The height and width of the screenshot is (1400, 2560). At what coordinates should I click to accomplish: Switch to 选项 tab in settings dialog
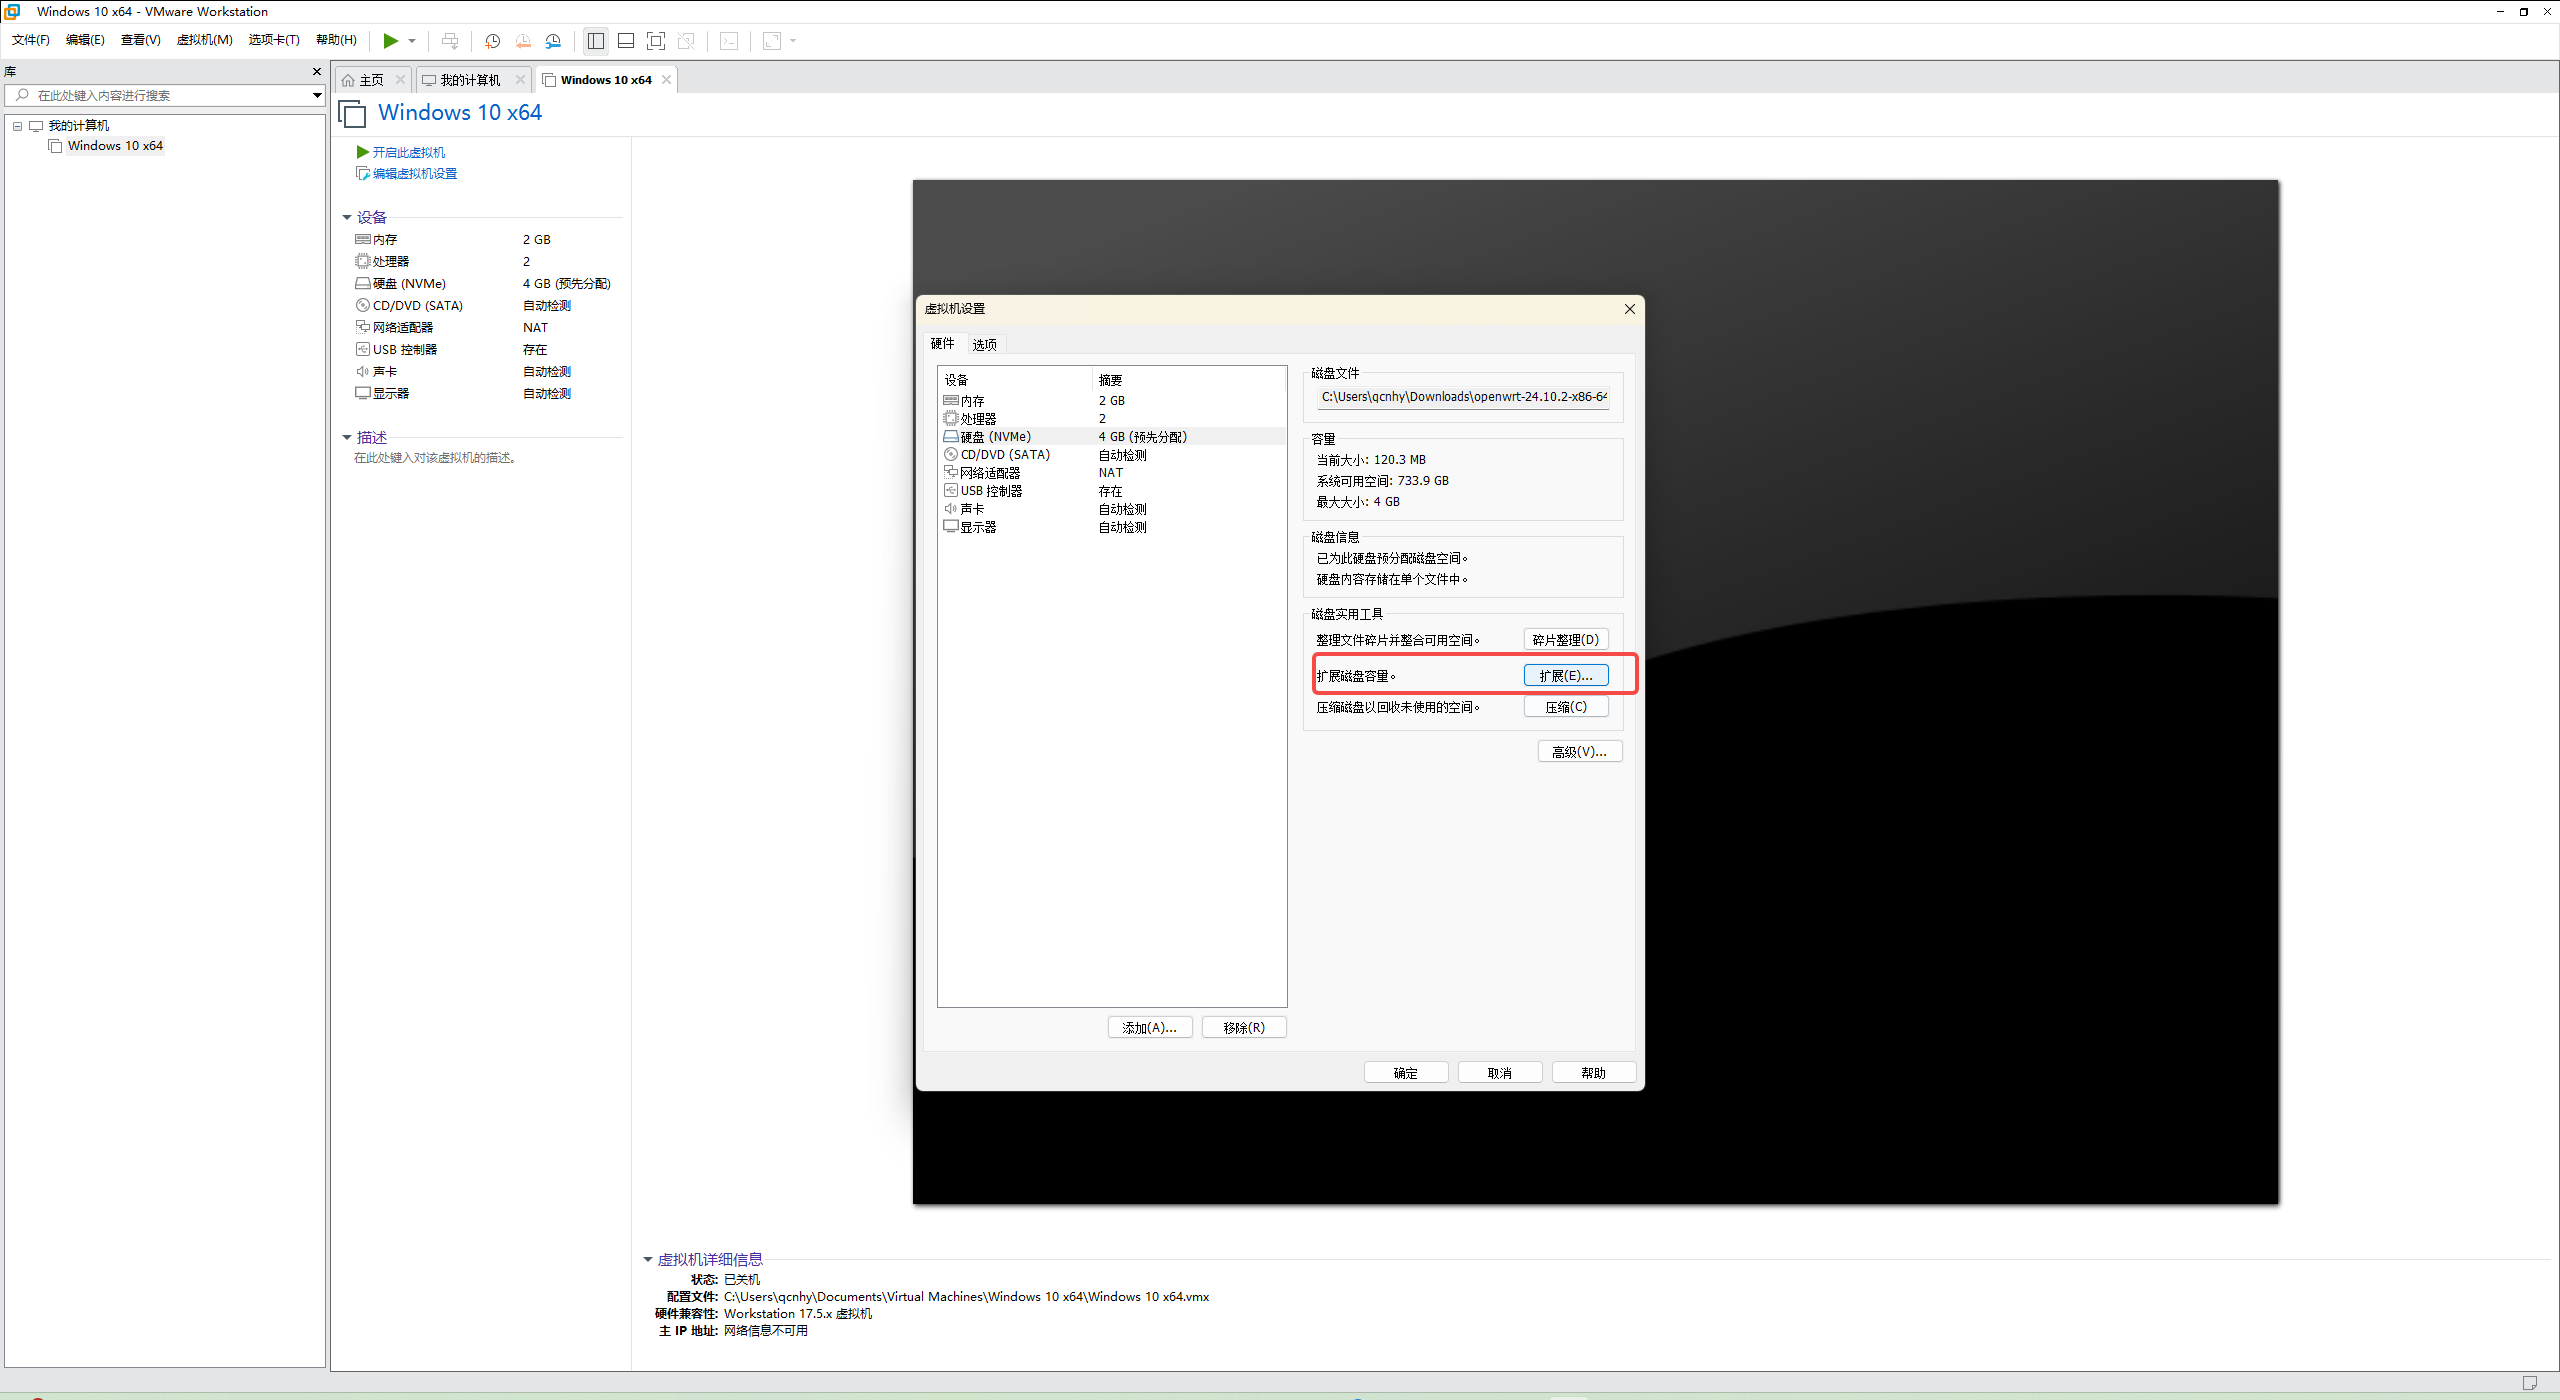pyautogui.click(x=984, y=345)
